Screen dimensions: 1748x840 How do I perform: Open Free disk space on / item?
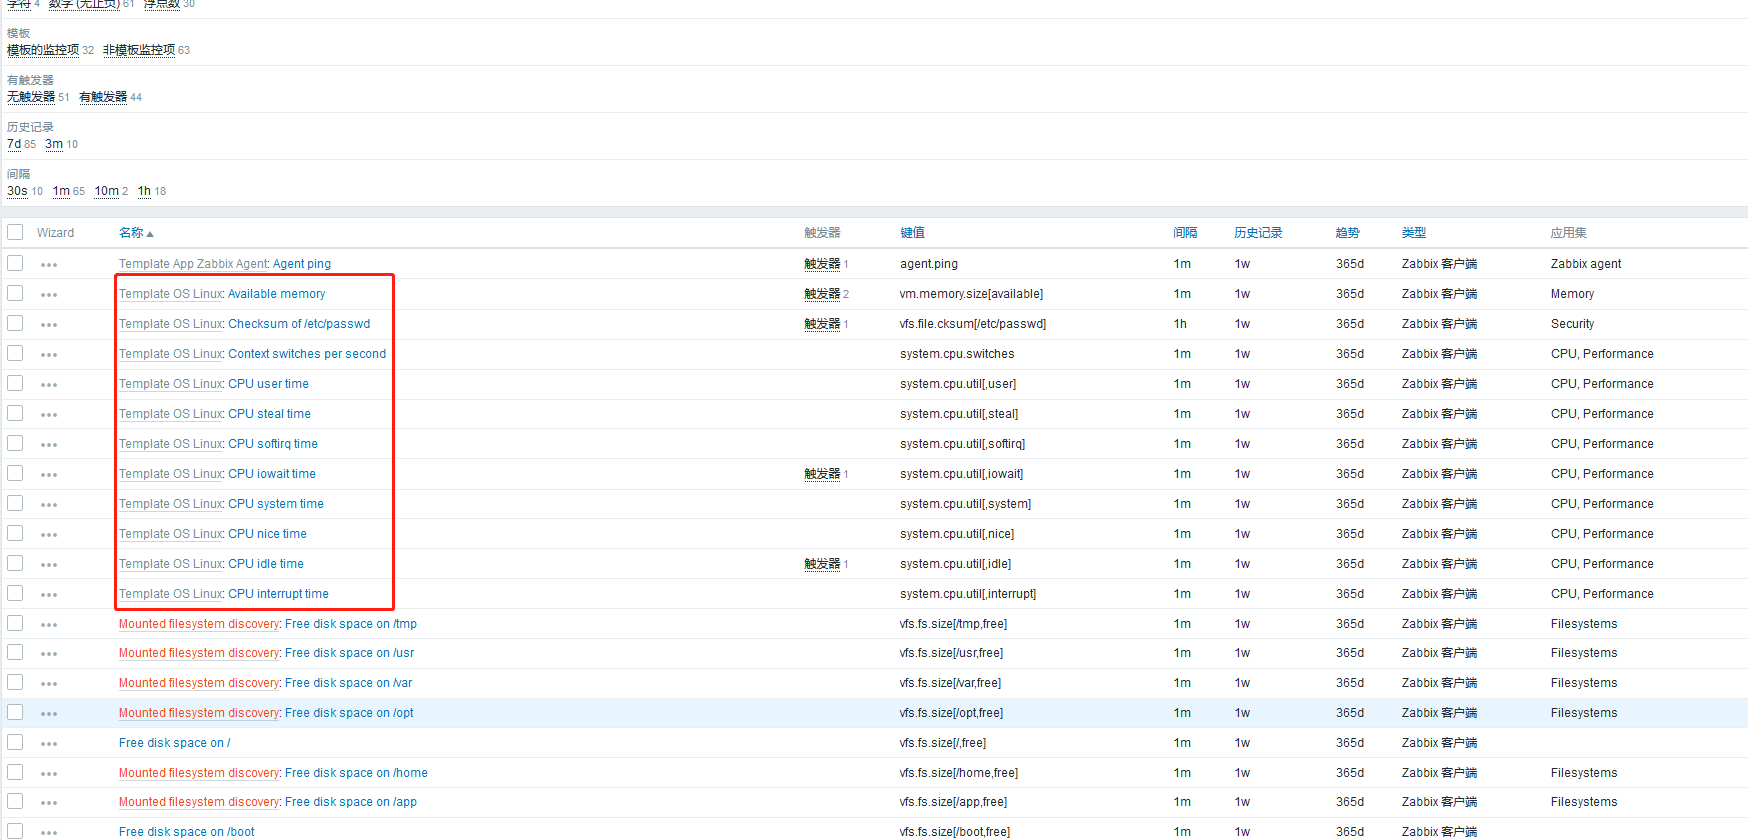click(x=175, y=743)
